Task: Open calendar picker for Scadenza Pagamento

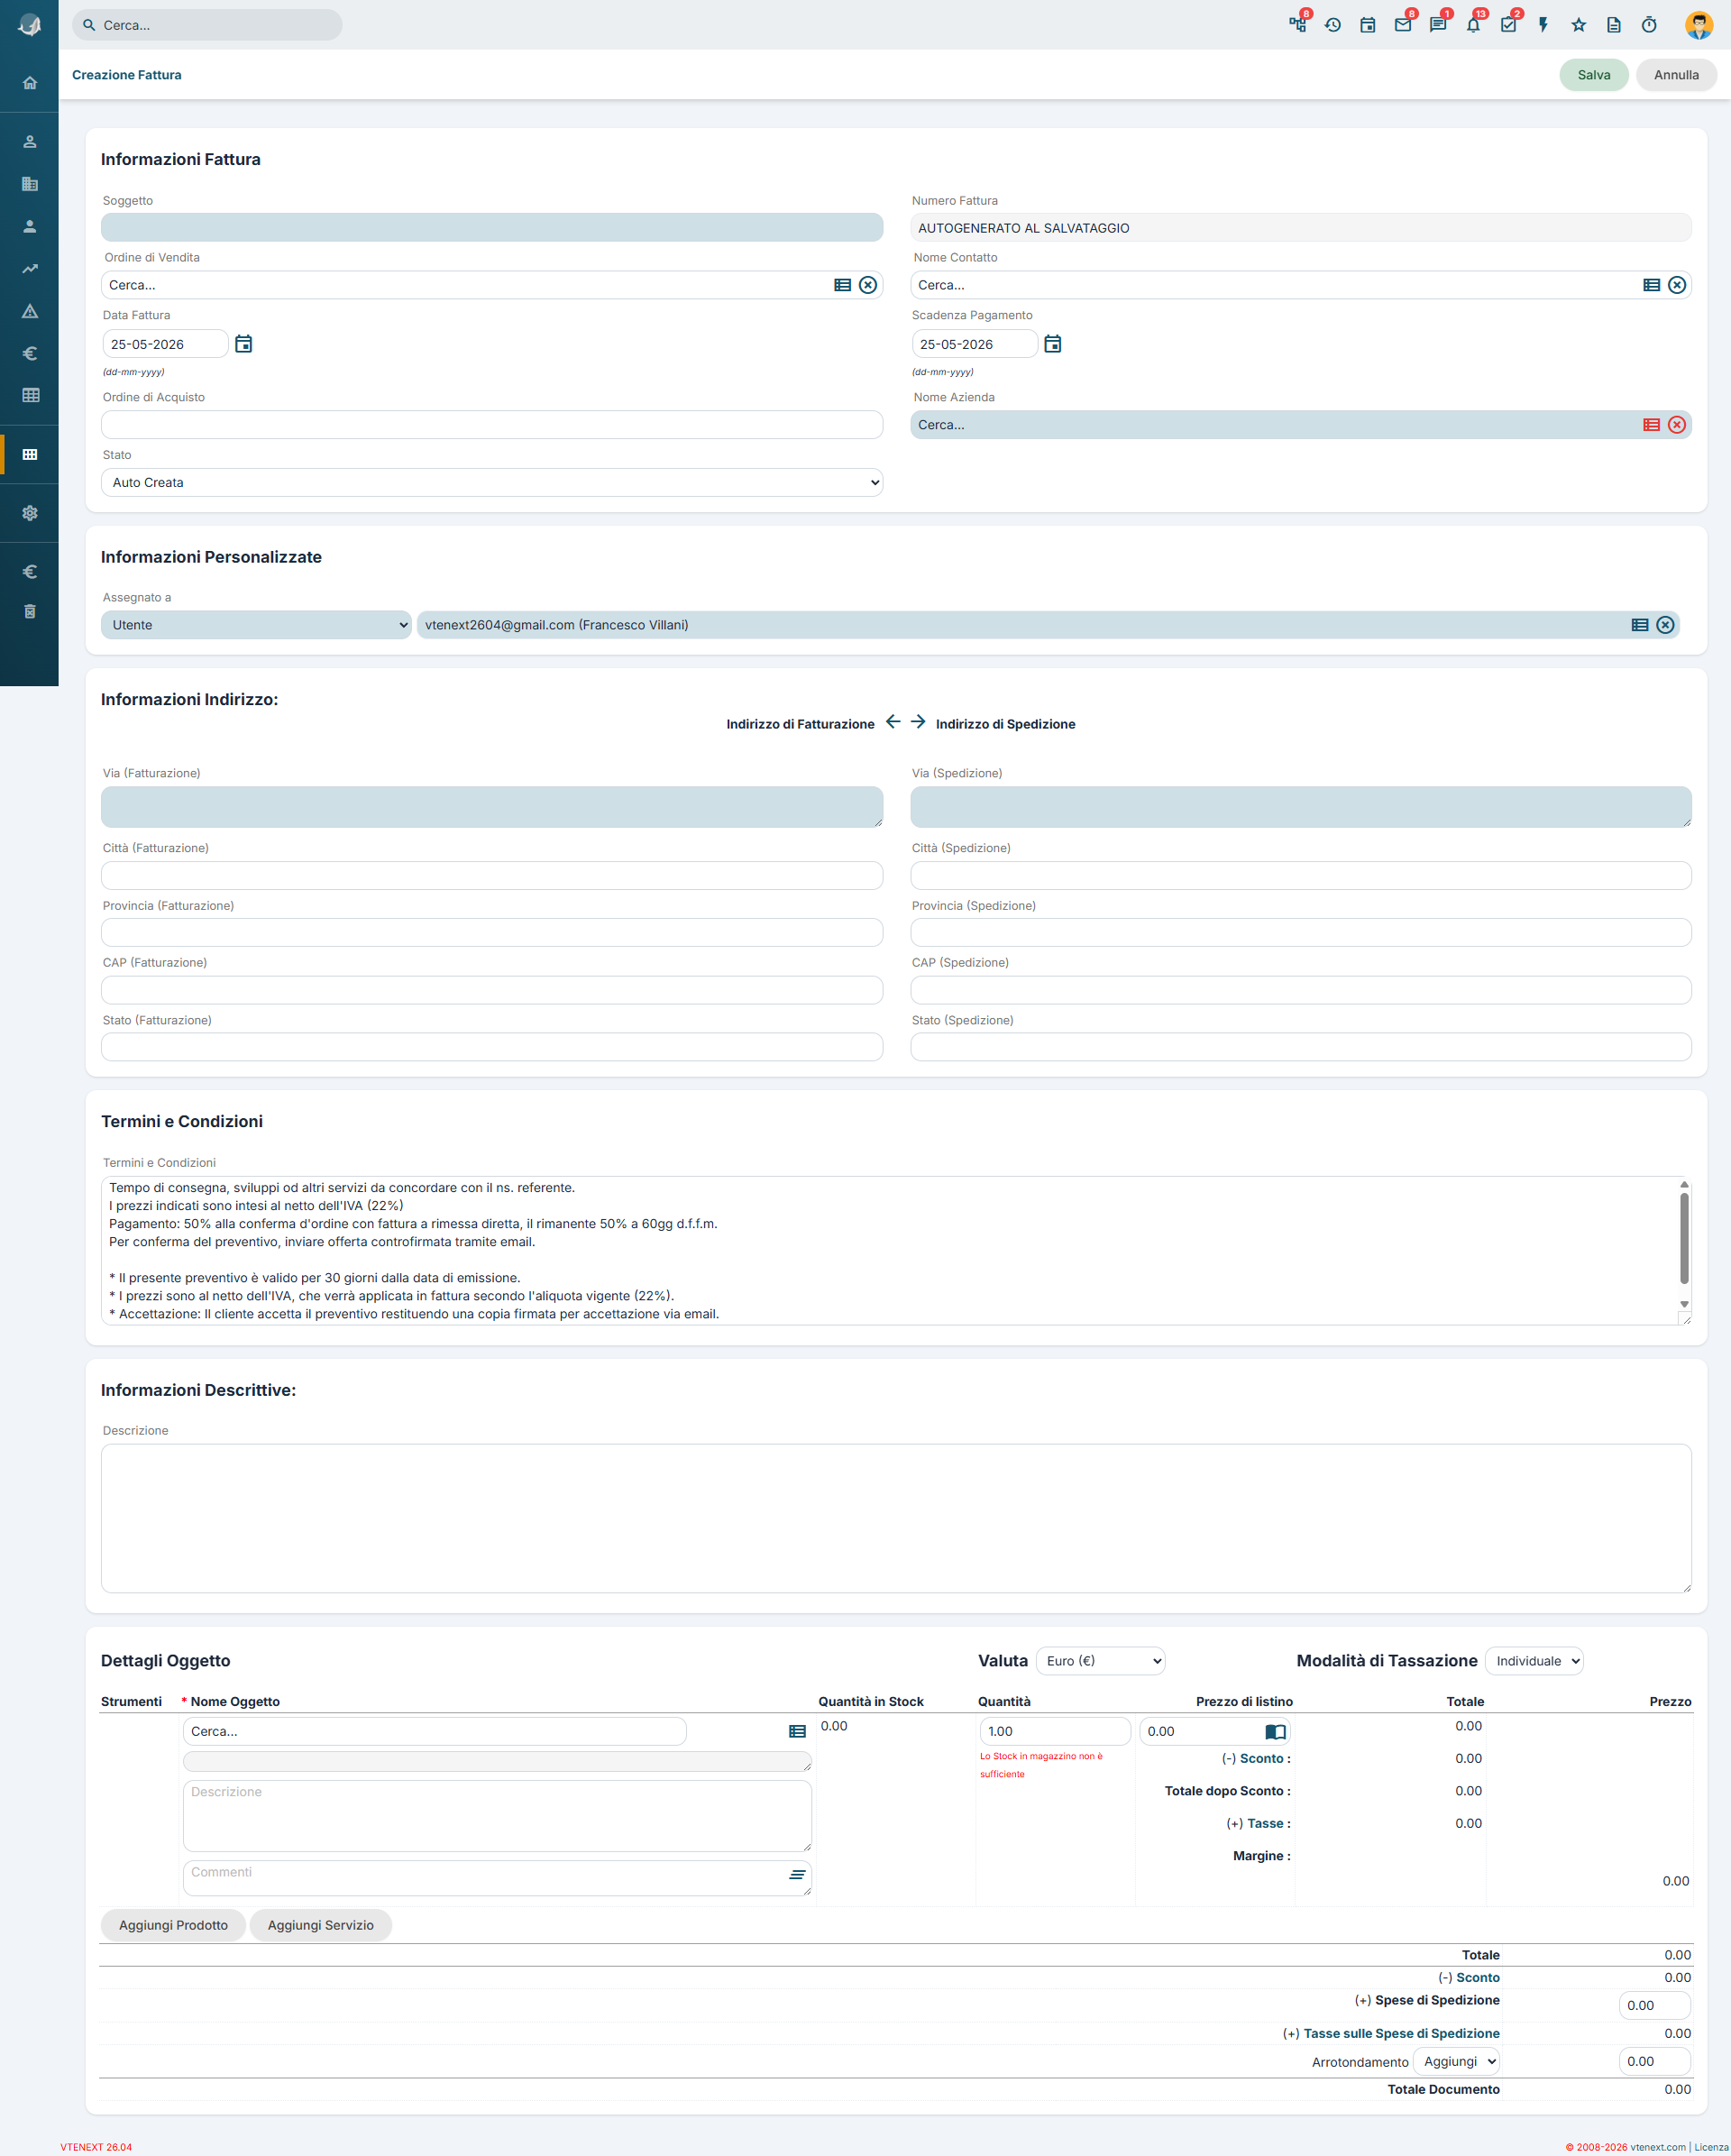Action: (x=1052, y=344)
